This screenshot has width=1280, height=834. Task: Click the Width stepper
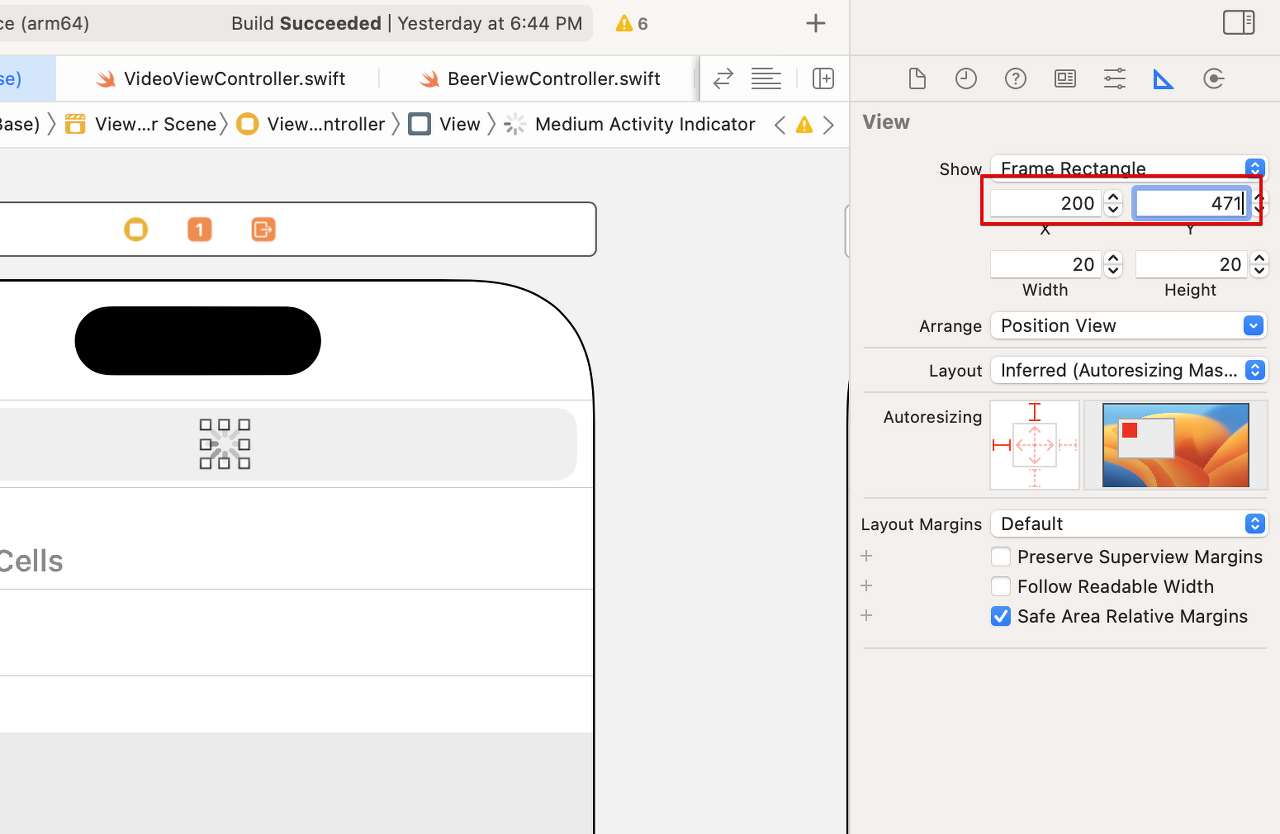click(x=1113, y=265)
